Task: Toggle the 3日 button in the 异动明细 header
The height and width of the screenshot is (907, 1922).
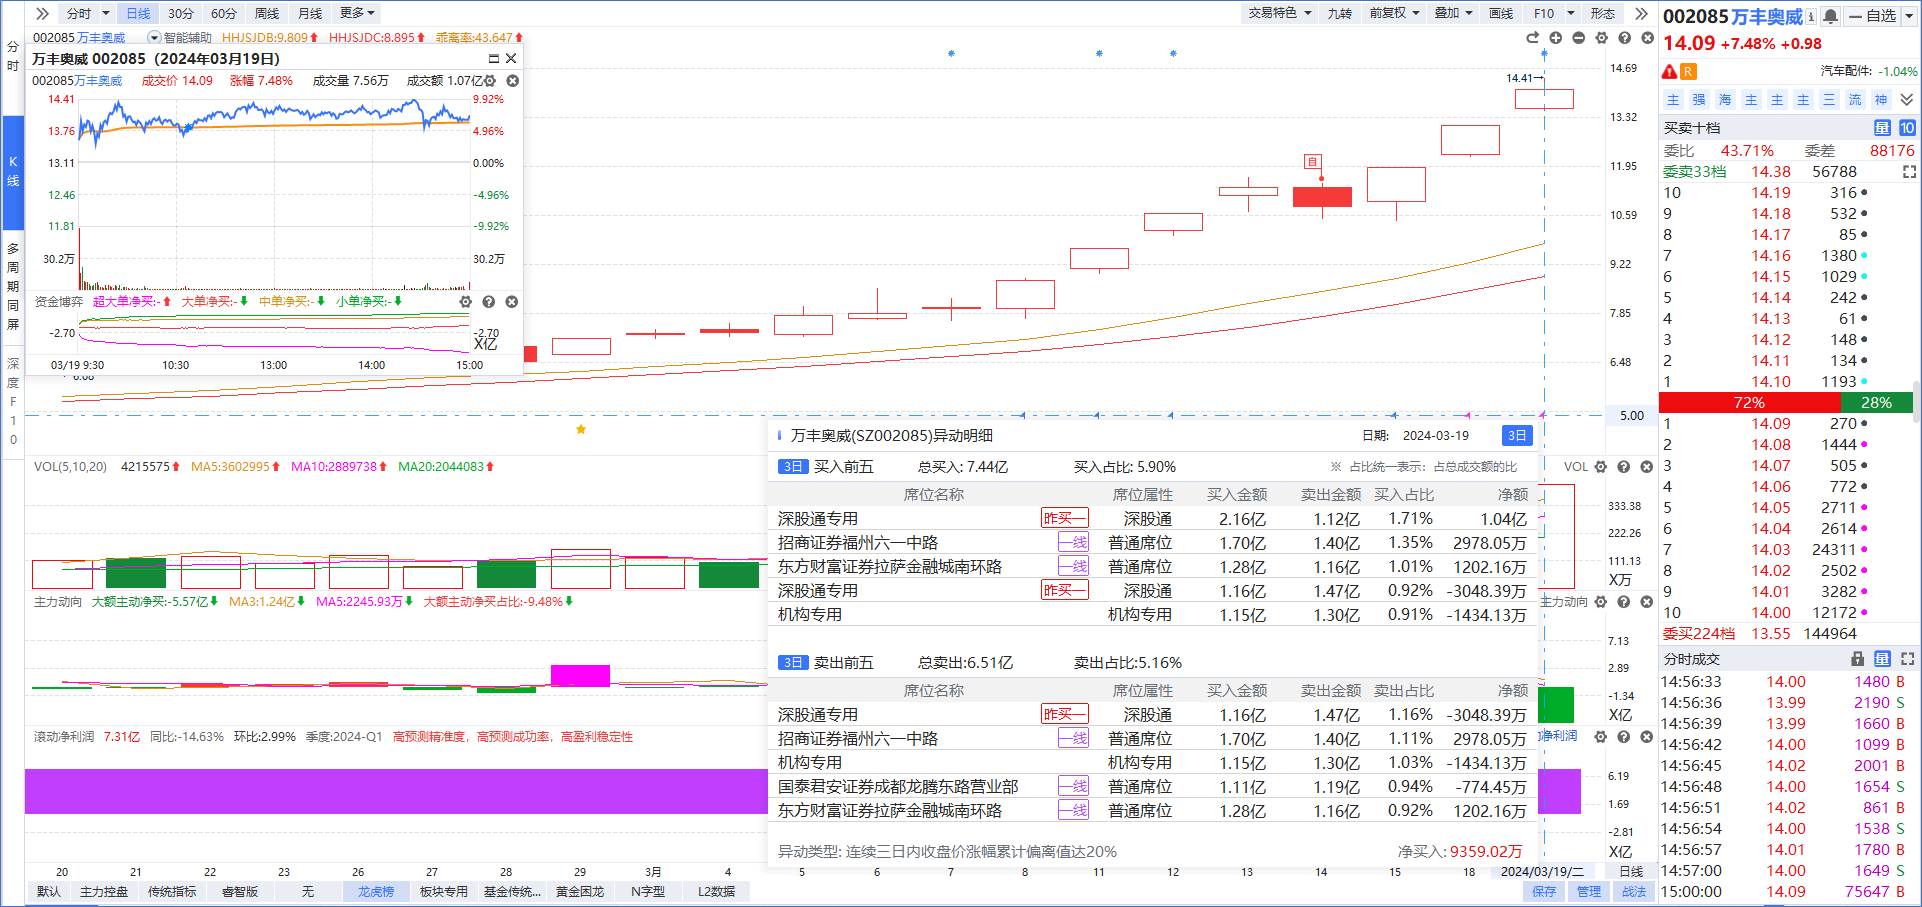Action: coord(1517,436)
